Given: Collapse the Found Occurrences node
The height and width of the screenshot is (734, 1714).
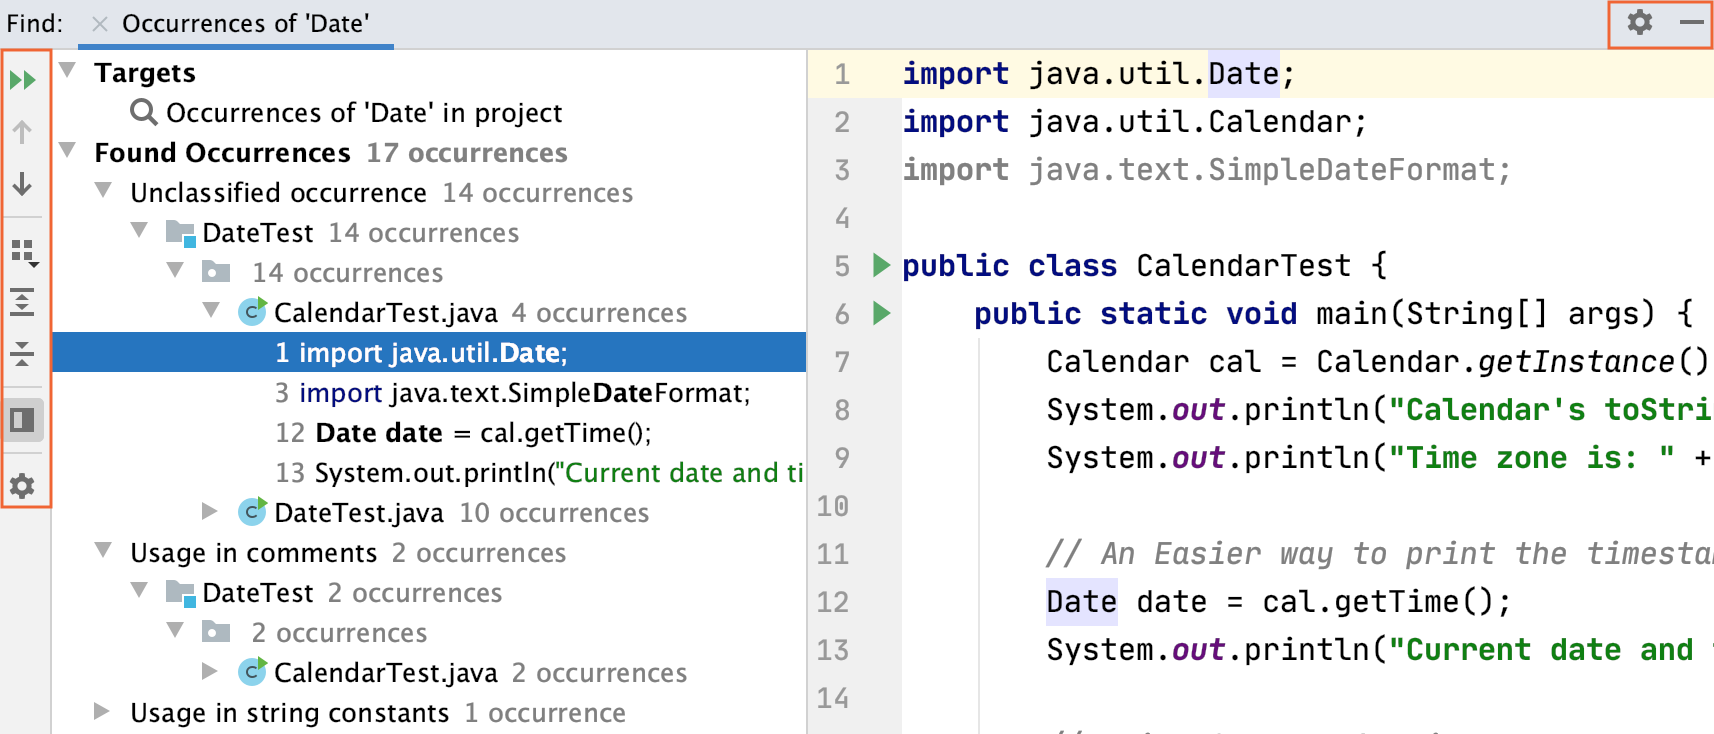Looking at the screenshot, I should pos(68,151).
